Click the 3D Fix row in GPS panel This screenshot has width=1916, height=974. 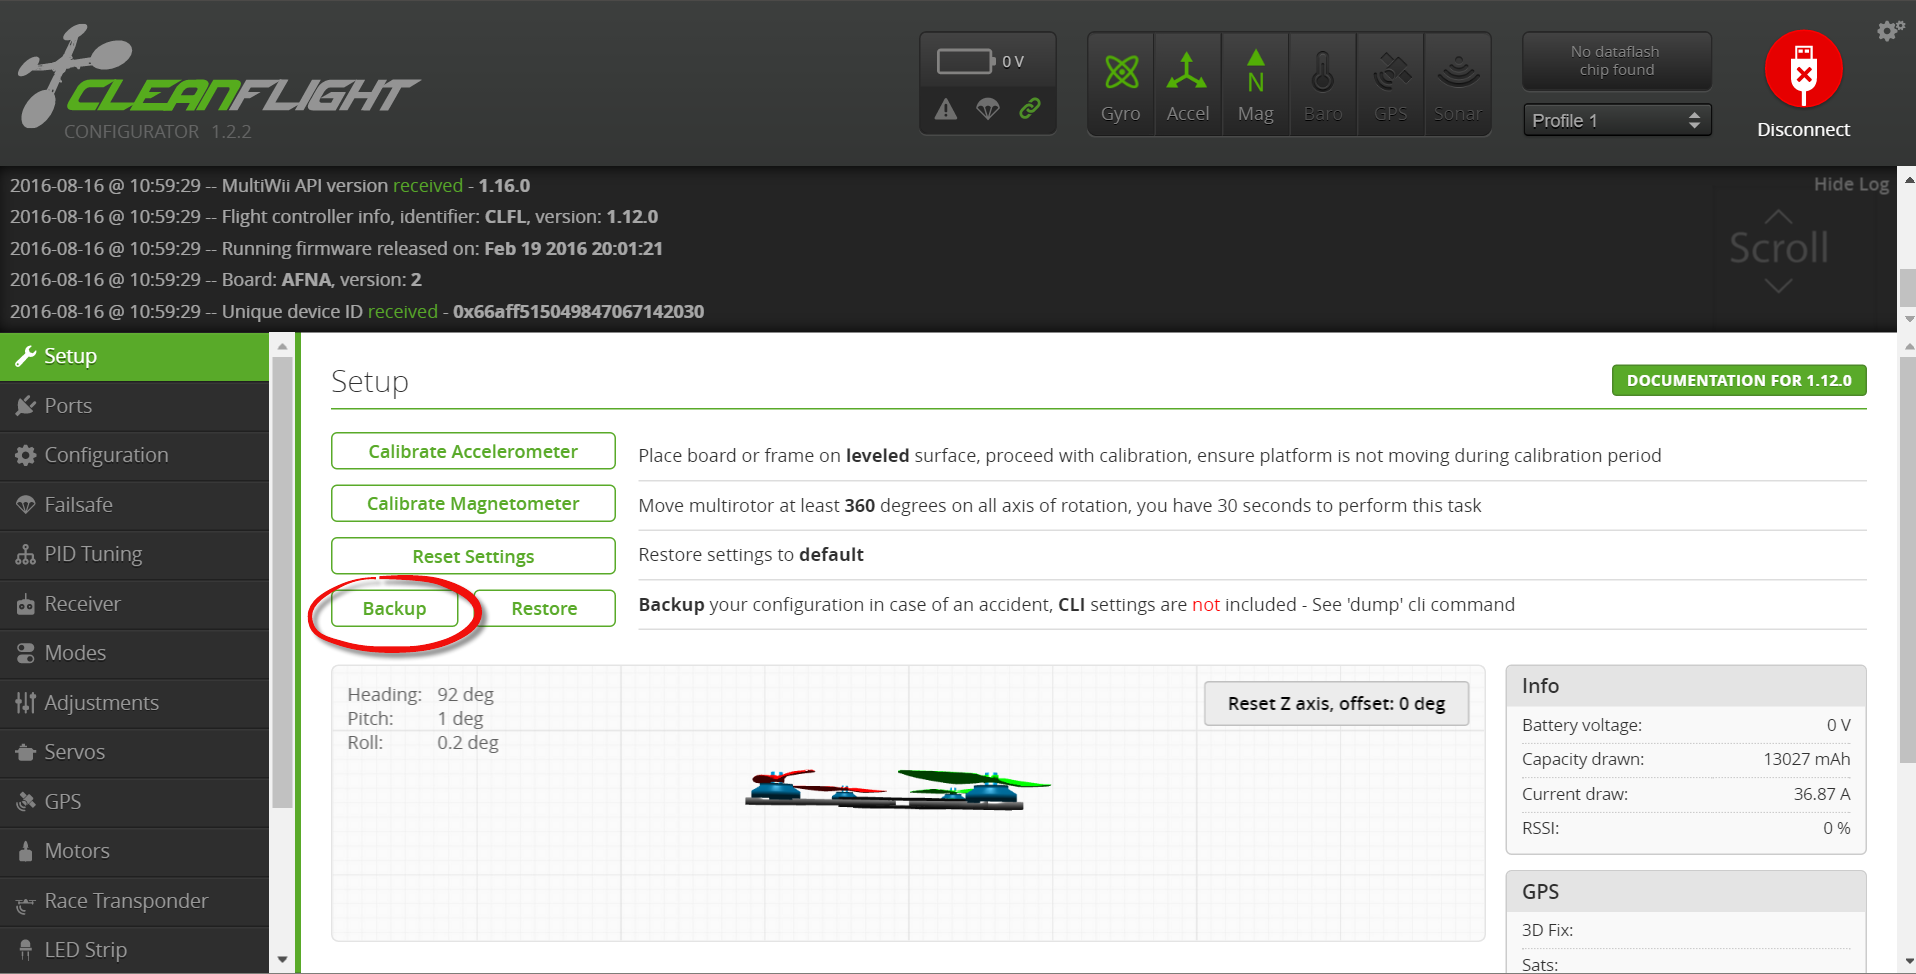[1686, 930]
